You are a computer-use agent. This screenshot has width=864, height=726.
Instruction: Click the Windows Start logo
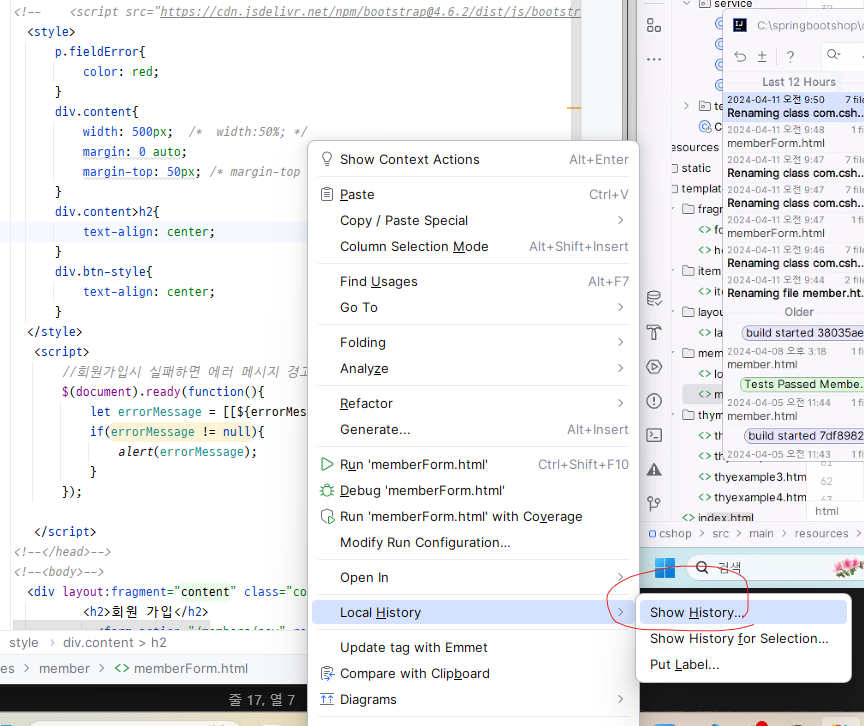665,567
